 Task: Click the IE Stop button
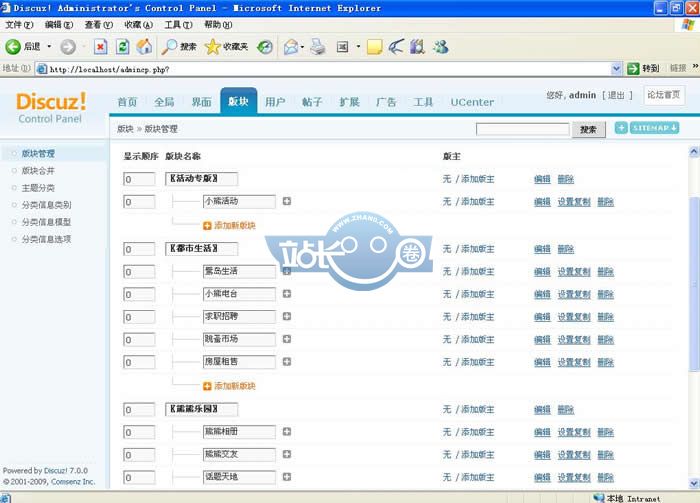[x=101, y=46]
